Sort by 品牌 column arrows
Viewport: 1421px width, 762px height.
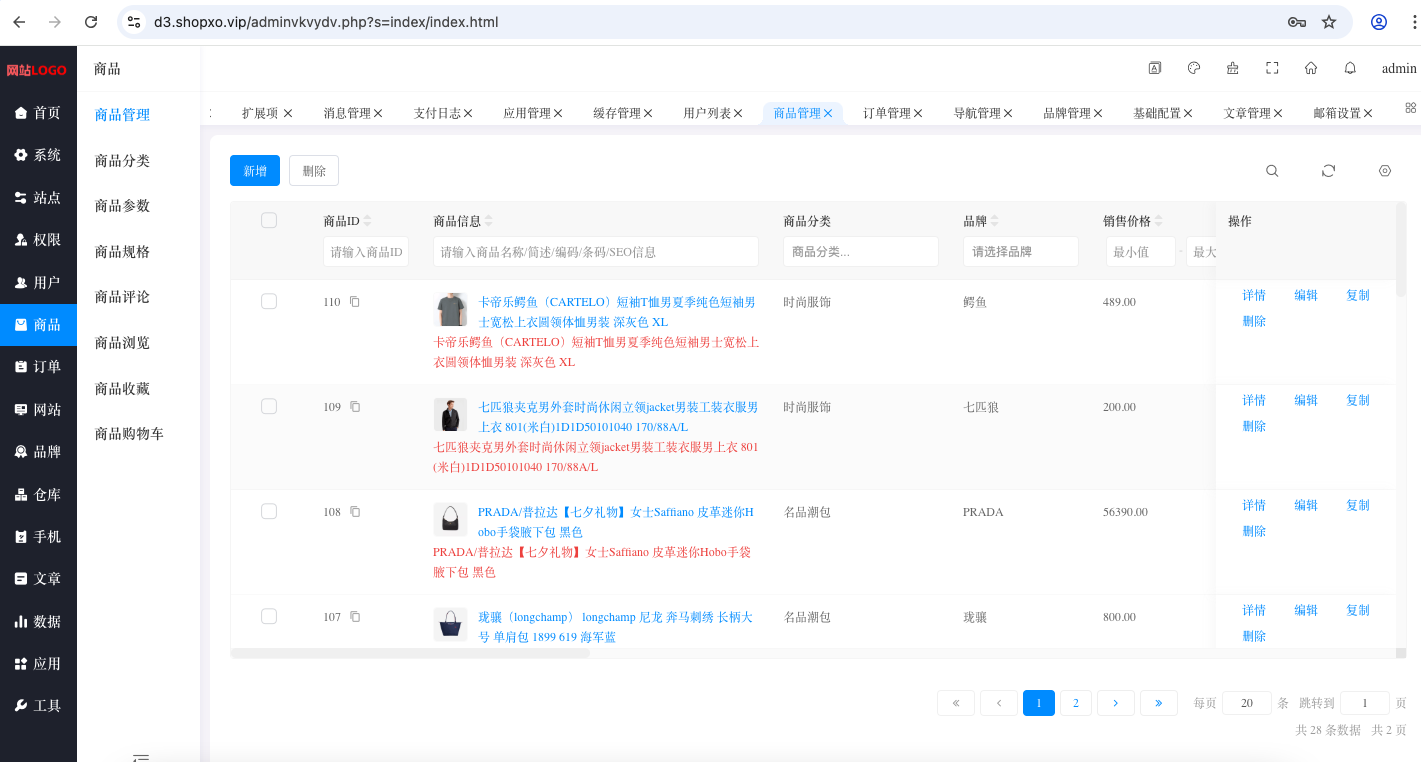tap(995, 221)
